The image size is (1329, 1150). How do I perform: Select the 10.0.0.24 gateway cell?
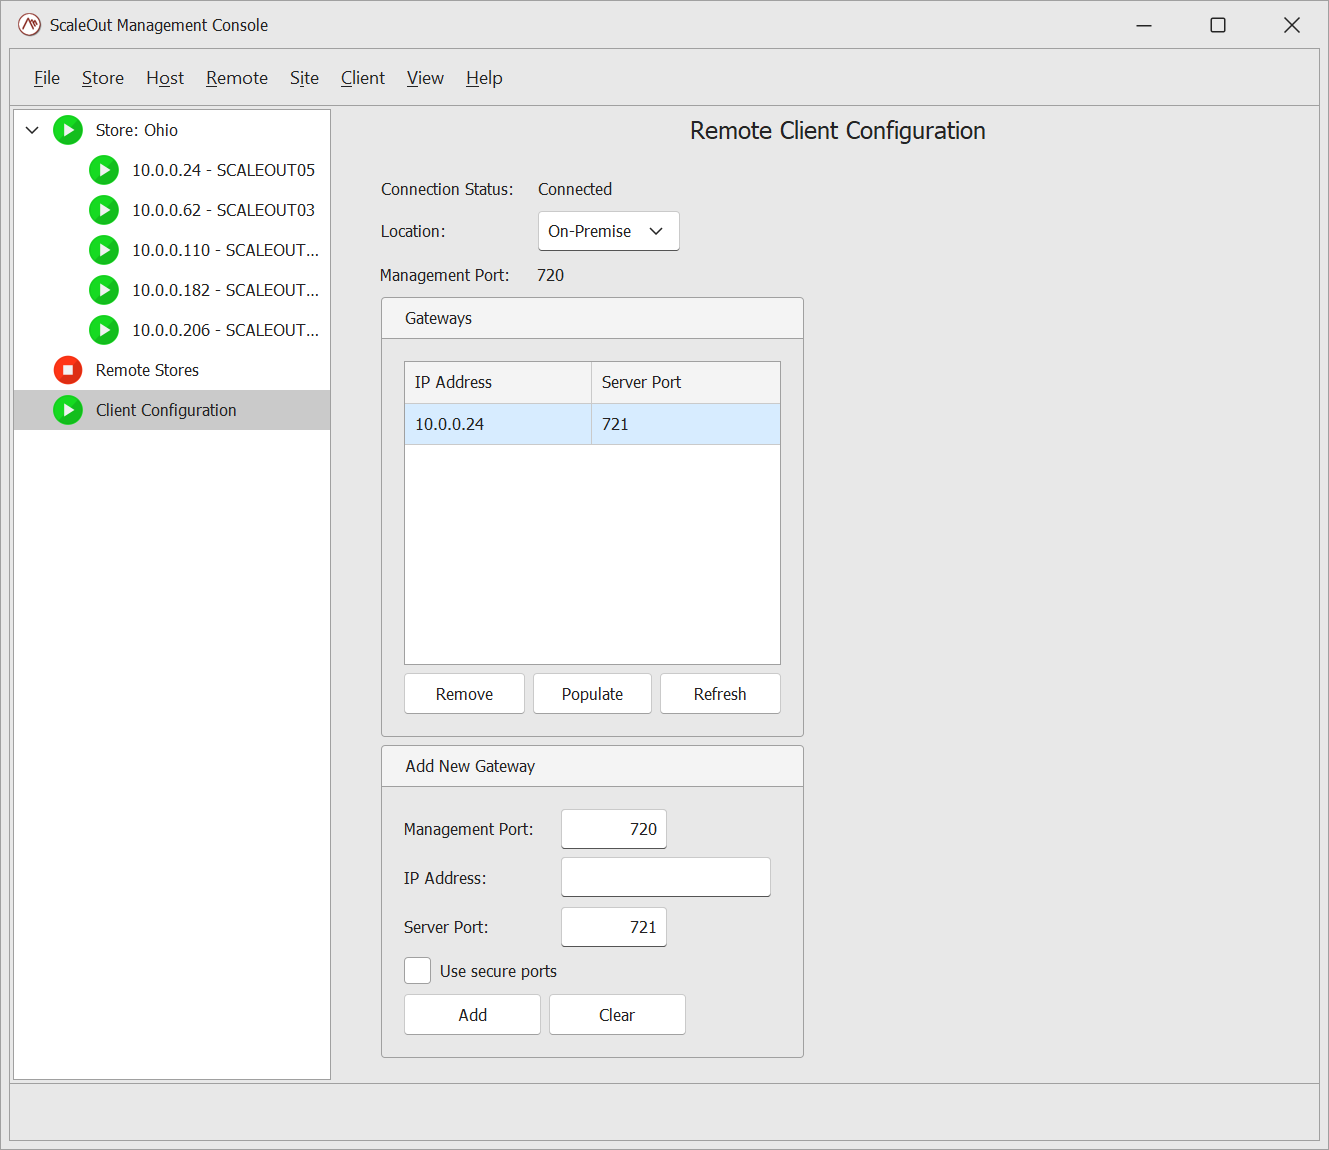(x=498, y=424)
